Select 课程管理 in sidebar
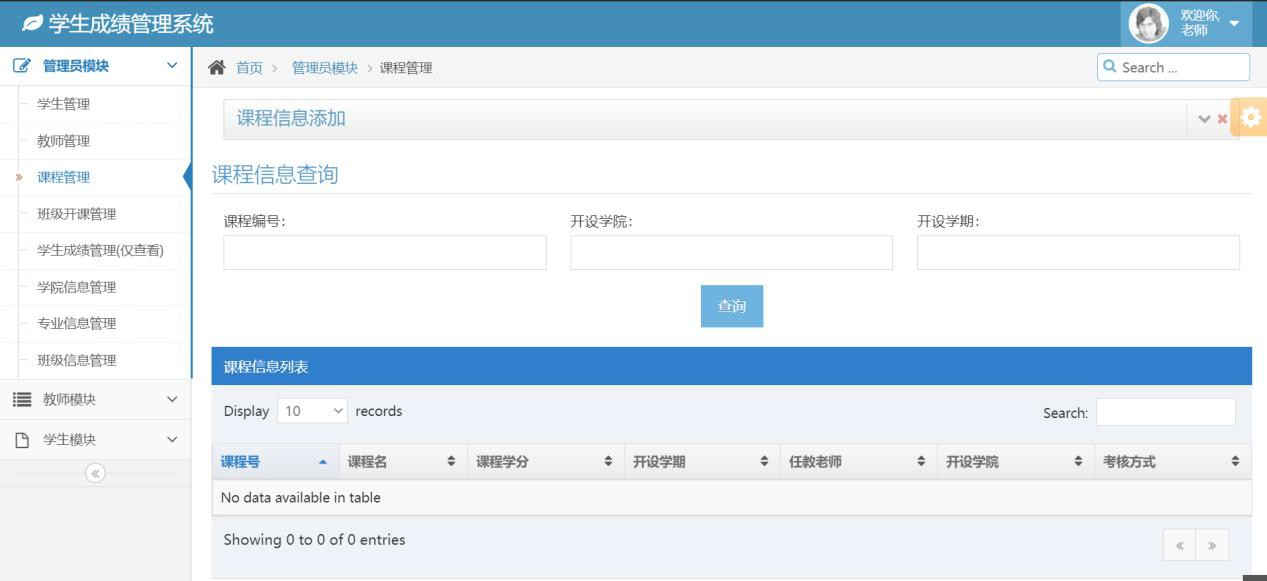 pos(64,177)
